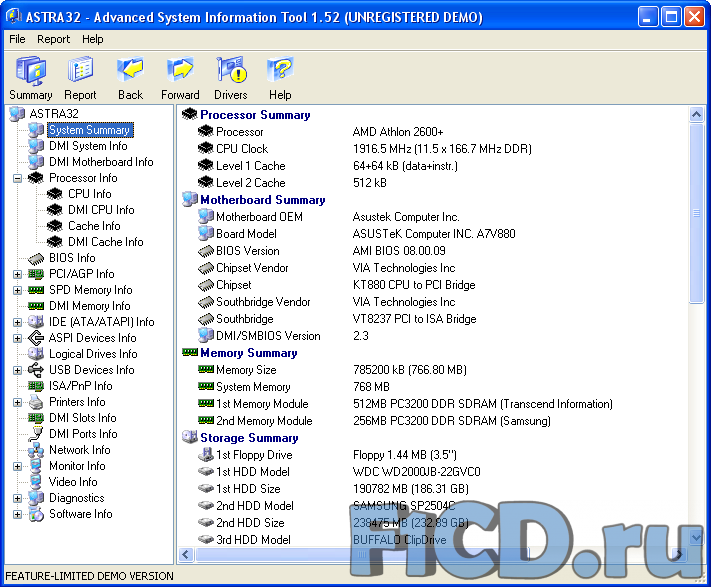This screenshot has height=587, width=711.
Task: Click the ASTRA32 root node icon
Action: (x=17, y=114)
